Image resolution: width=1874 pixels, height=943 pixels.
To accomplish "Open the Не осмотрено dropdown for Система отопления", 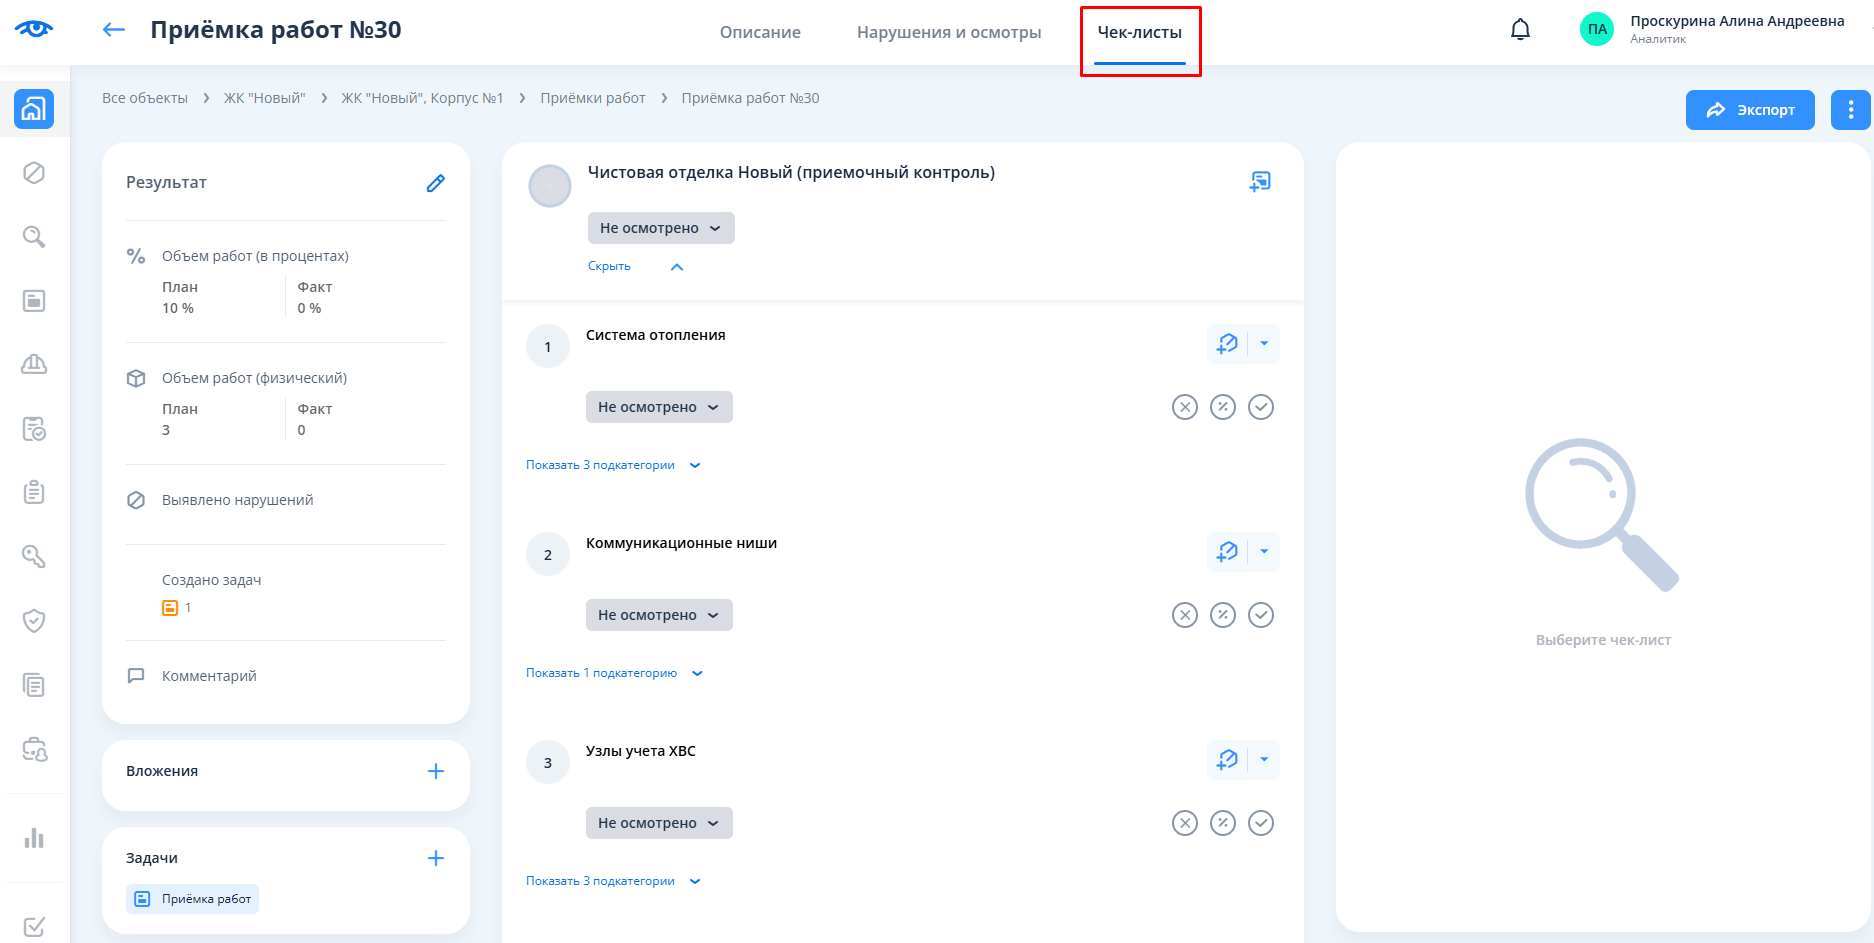I will tap(659, 407).
